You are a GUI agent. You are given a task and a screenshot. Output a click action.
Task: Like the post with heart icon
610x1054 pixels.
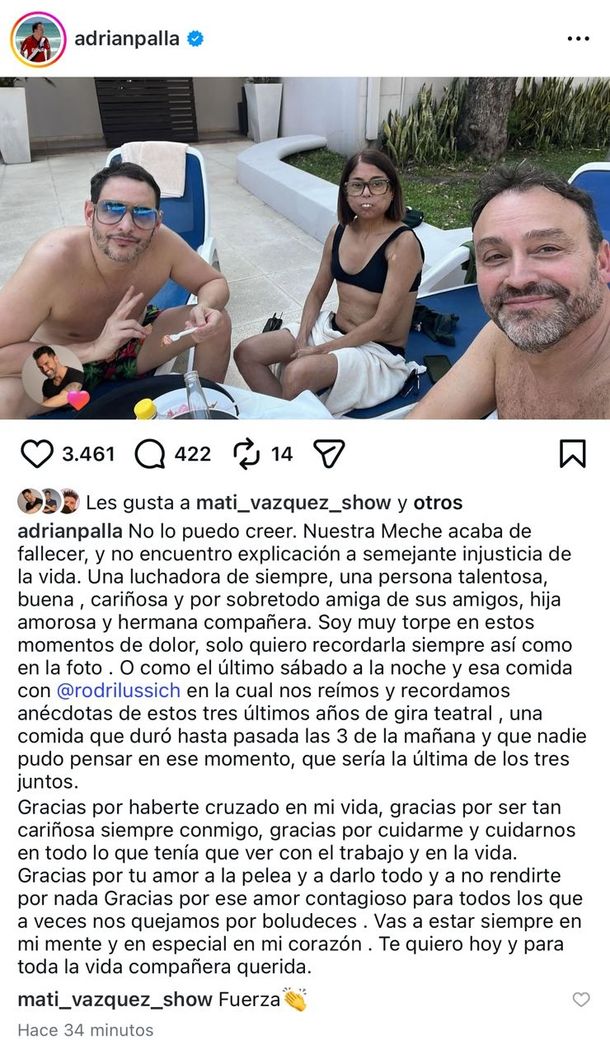click(x=36, y=454)
